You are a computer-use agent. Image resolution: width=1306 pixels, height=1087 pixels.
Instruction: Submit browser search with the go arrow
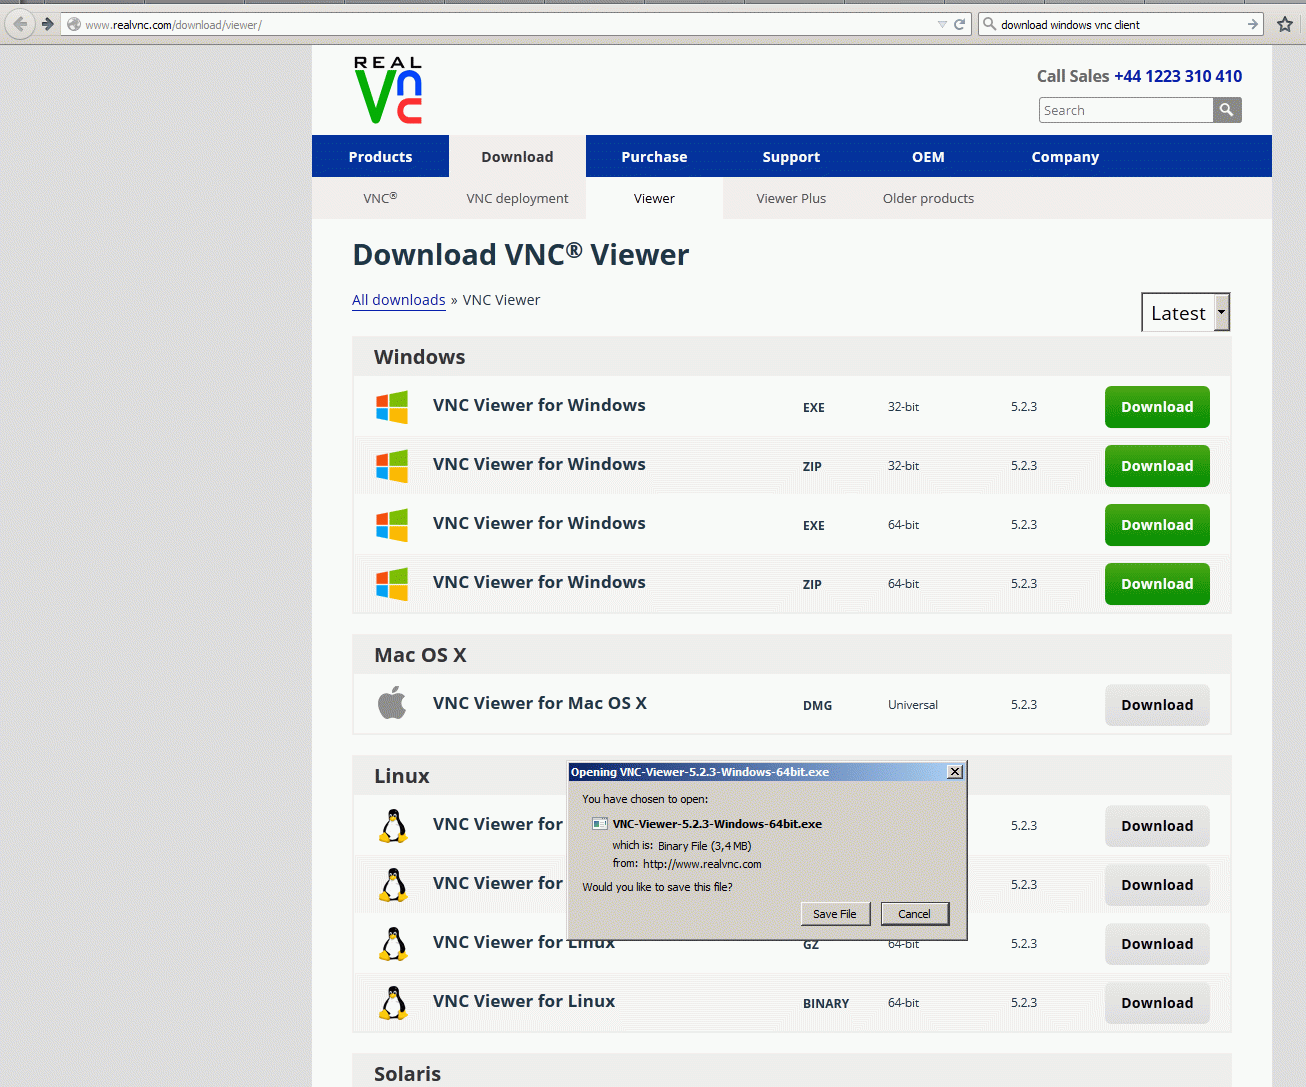tap(1253, 24)
